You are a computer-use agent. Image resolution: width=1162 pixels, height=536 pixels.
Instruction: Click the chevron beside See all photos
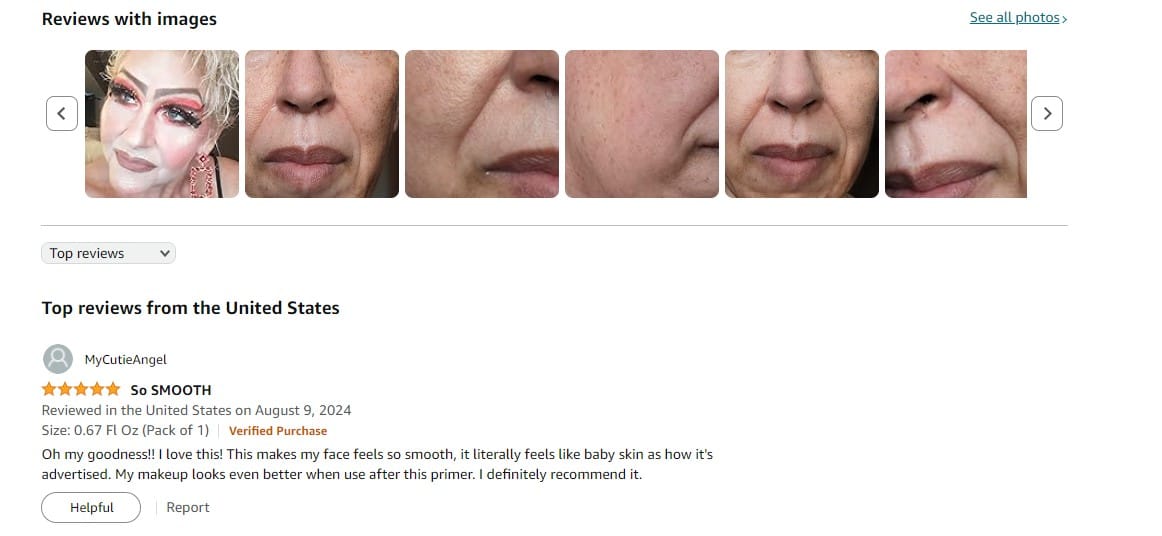point(1065,19)
